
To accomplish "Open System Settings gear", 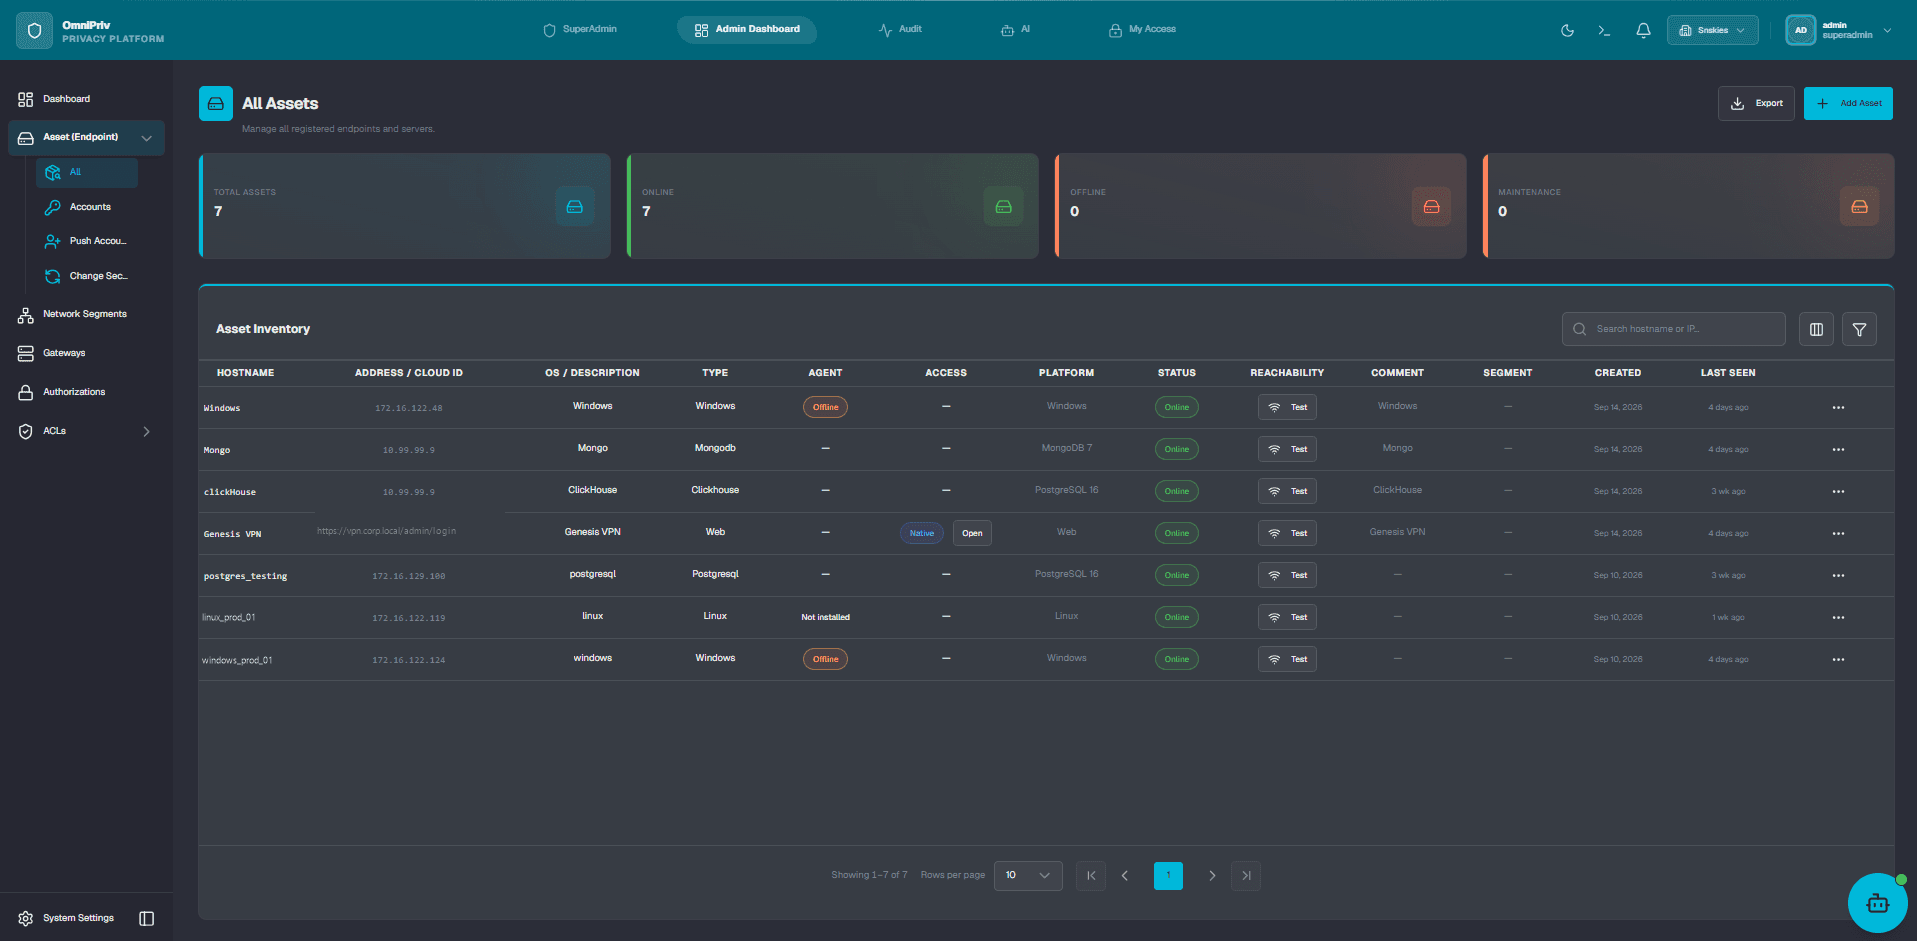I will (x=66, y=918).
